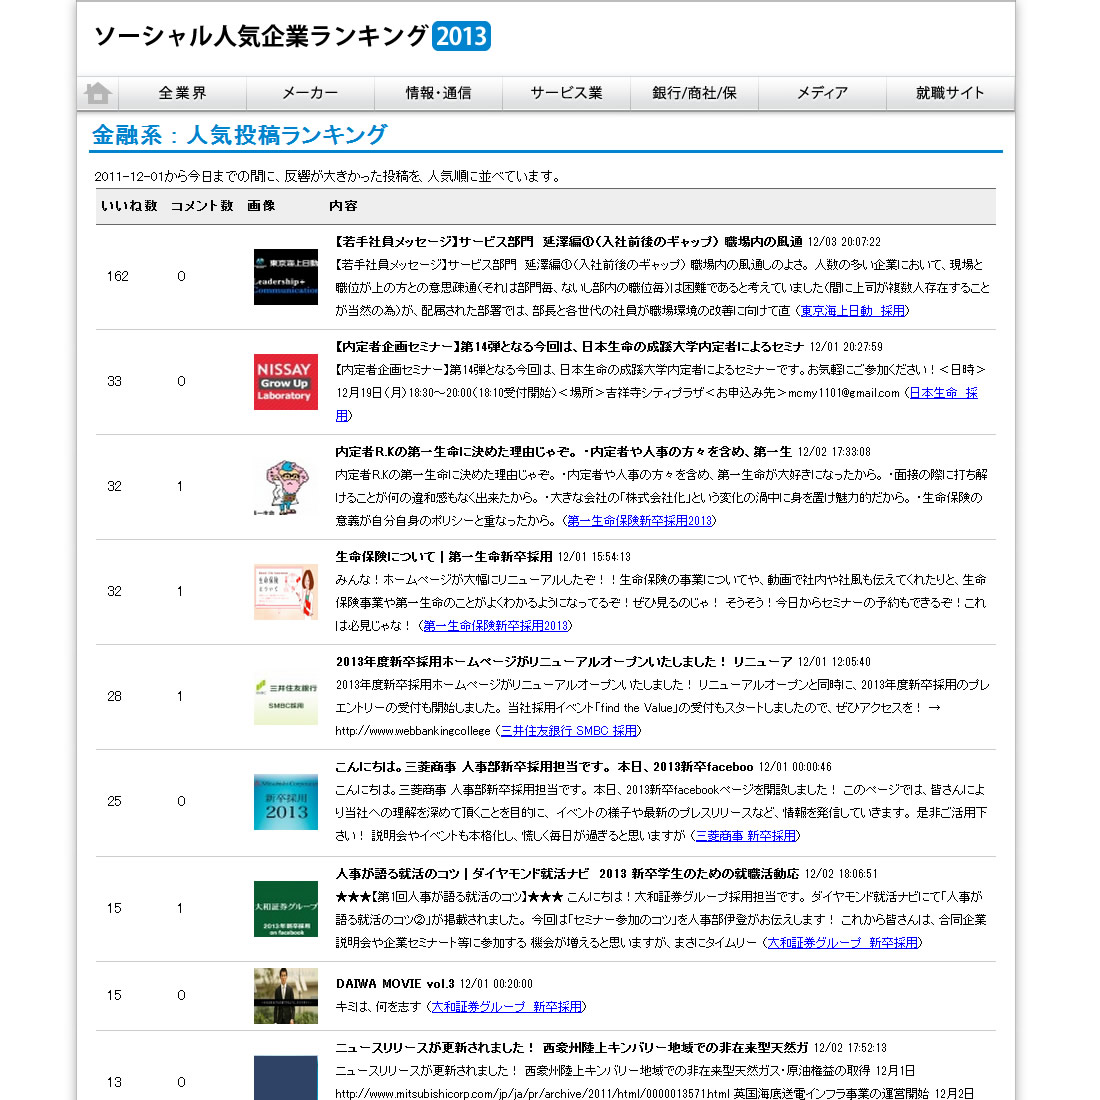Viewport: 1100px width, 1100px height.
Task: Open the DAIWA MOVIE man-in-suit thumbnail
Action: click(286, 996)
